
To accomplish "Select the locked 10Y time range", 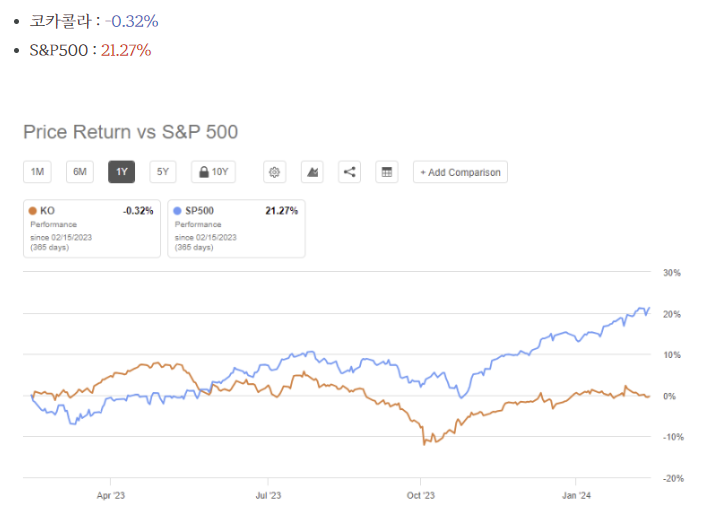I will (x=213, y=172).
